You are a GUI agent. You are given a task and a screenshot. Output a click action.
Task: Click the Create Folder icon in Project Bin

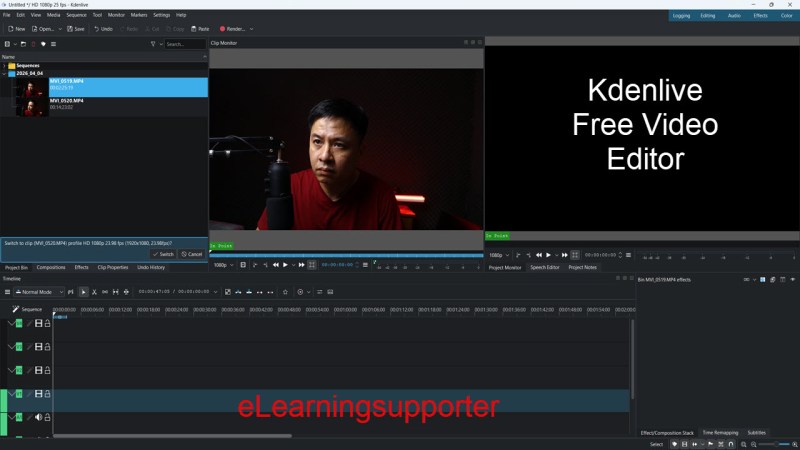coord(23,44)
